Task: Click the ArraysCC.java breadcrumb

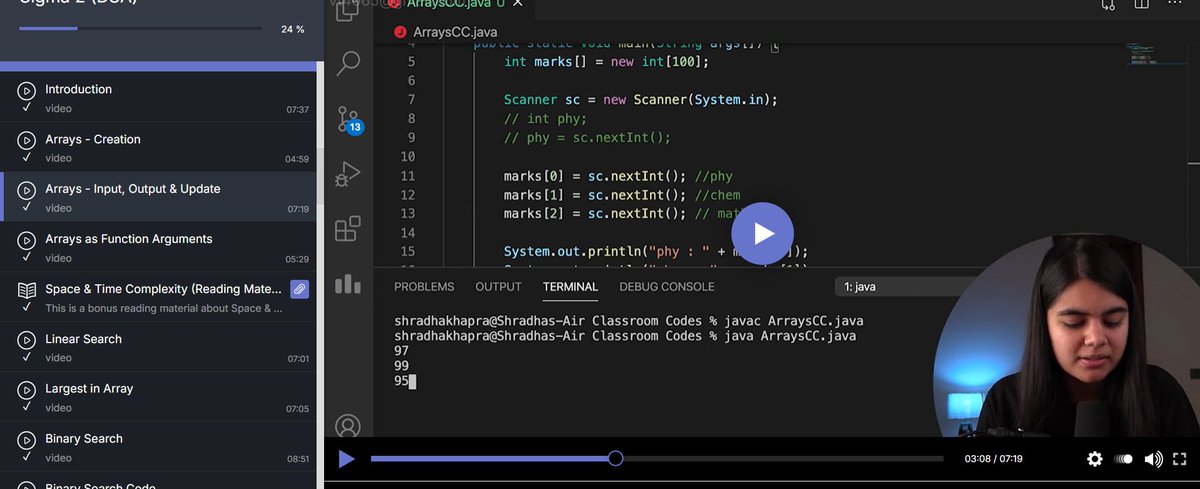Action: tap(447, 31)
